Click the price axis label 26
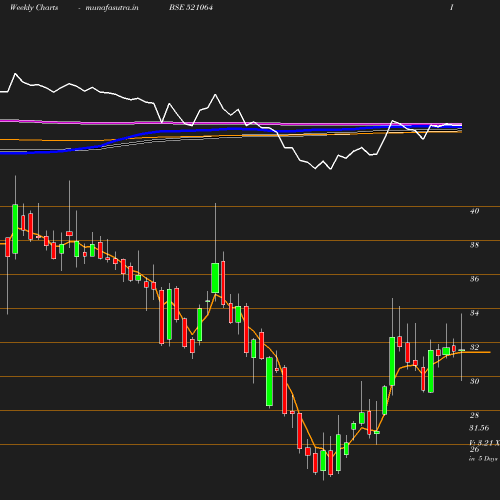500x500 pixels. 474,449
